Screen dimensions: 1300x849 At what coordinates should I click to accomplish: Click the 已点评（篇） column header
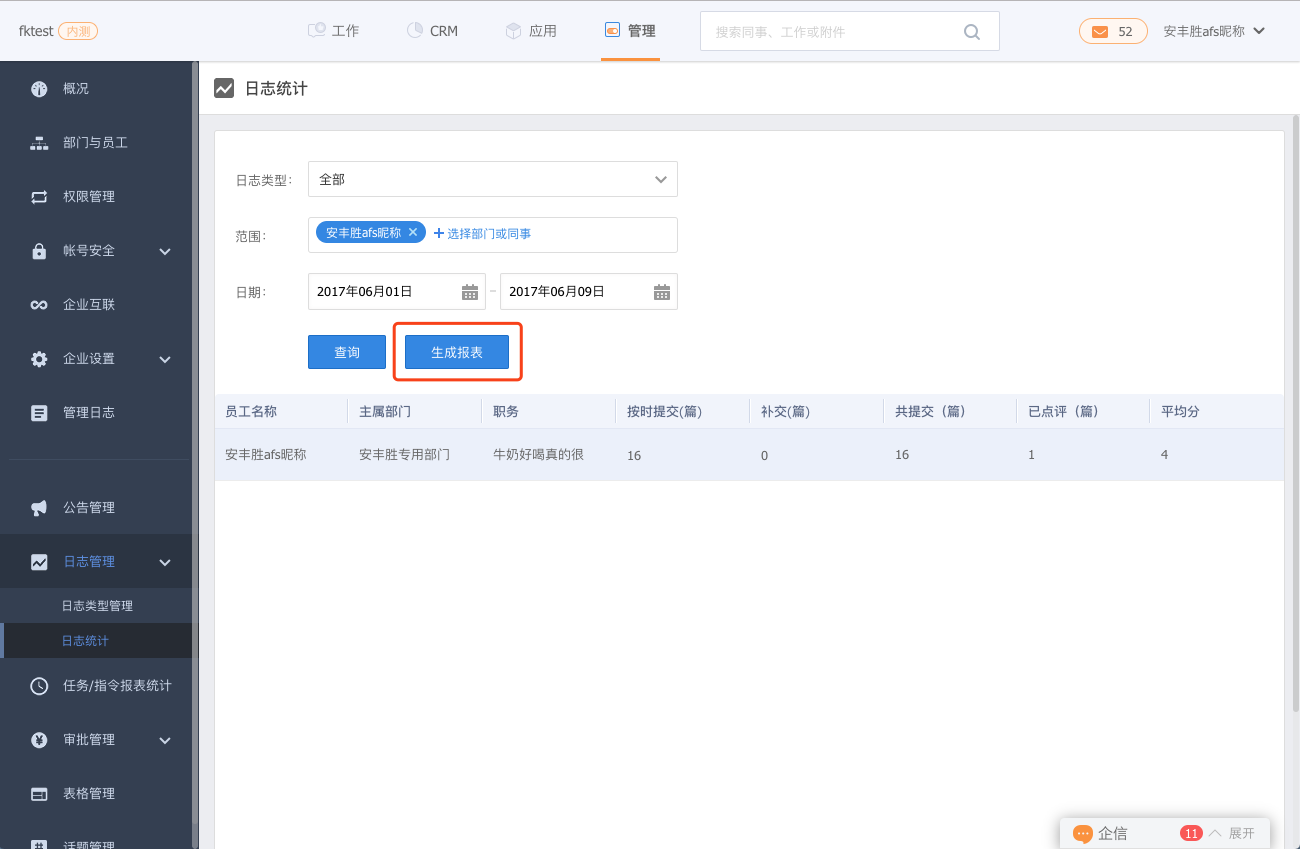1063,412
